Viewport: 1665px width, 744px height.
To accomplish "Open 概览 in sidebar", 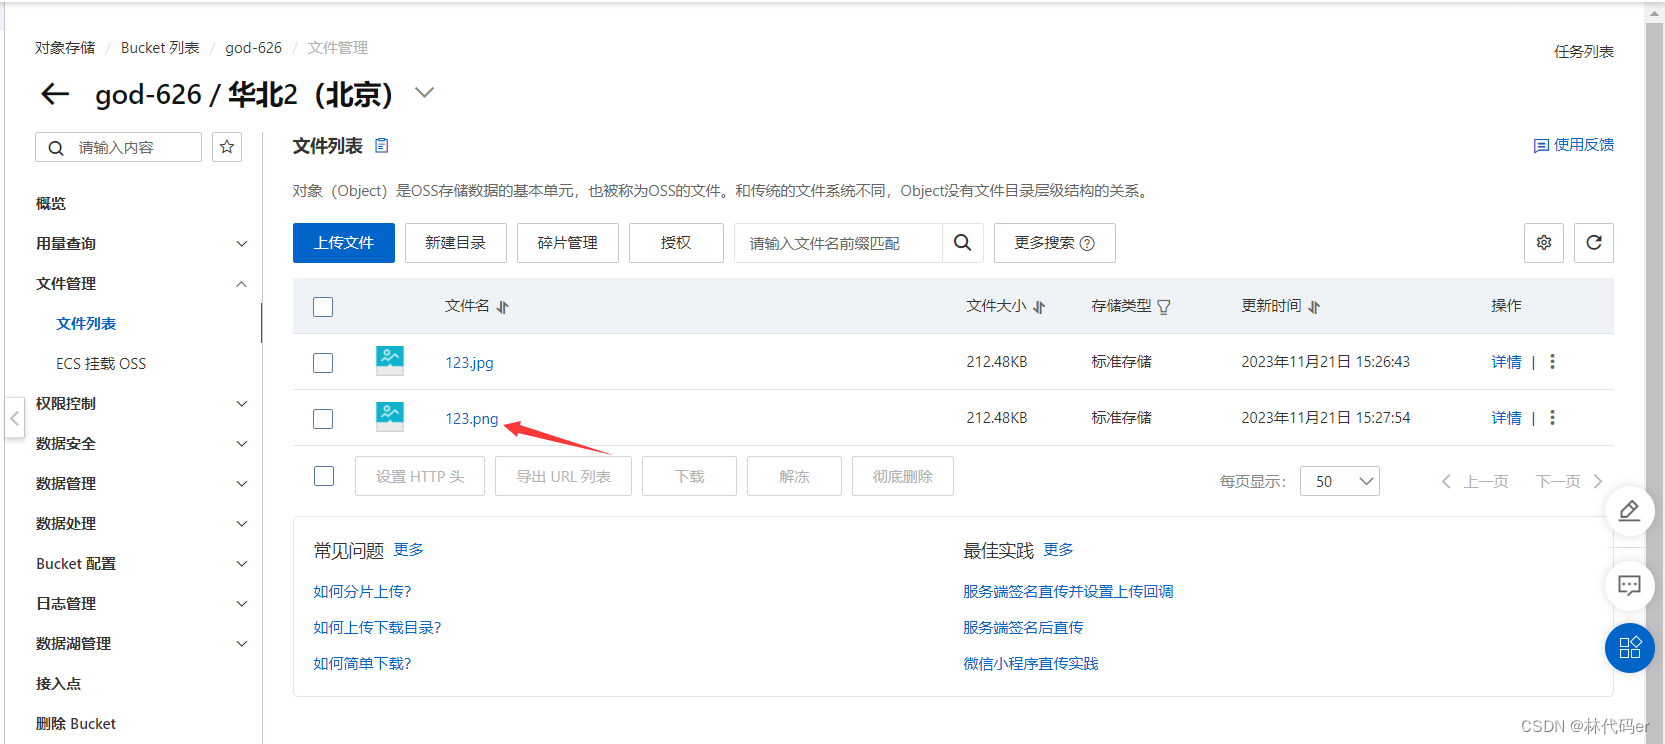I will tap(51, 204).
